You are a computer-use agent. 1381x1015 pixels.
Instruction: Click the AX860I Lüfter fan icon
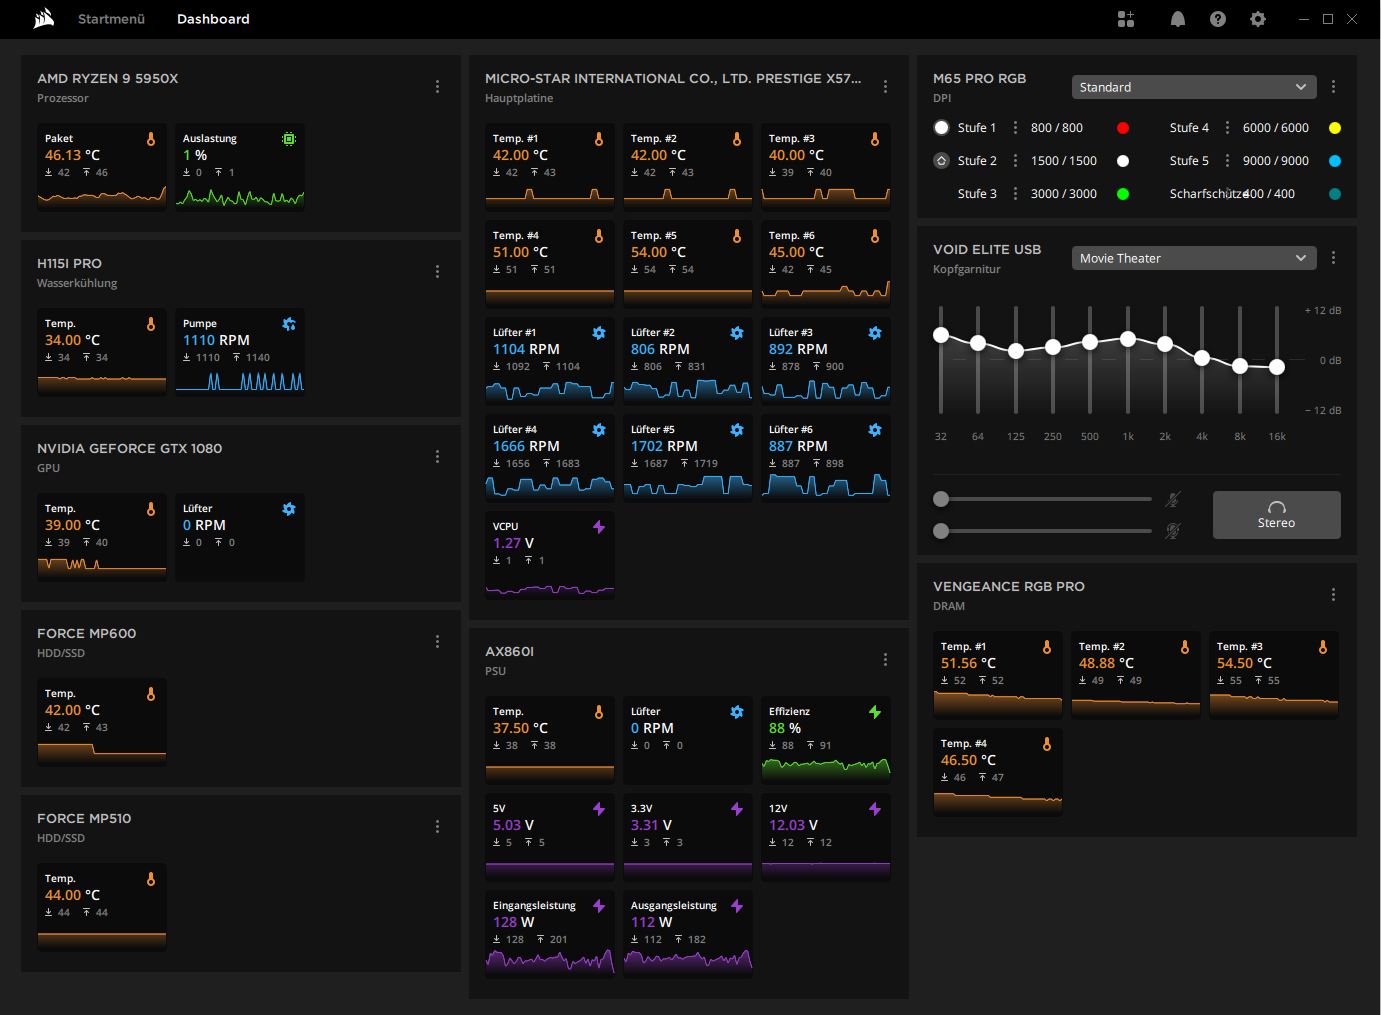(x=737, y=712)
